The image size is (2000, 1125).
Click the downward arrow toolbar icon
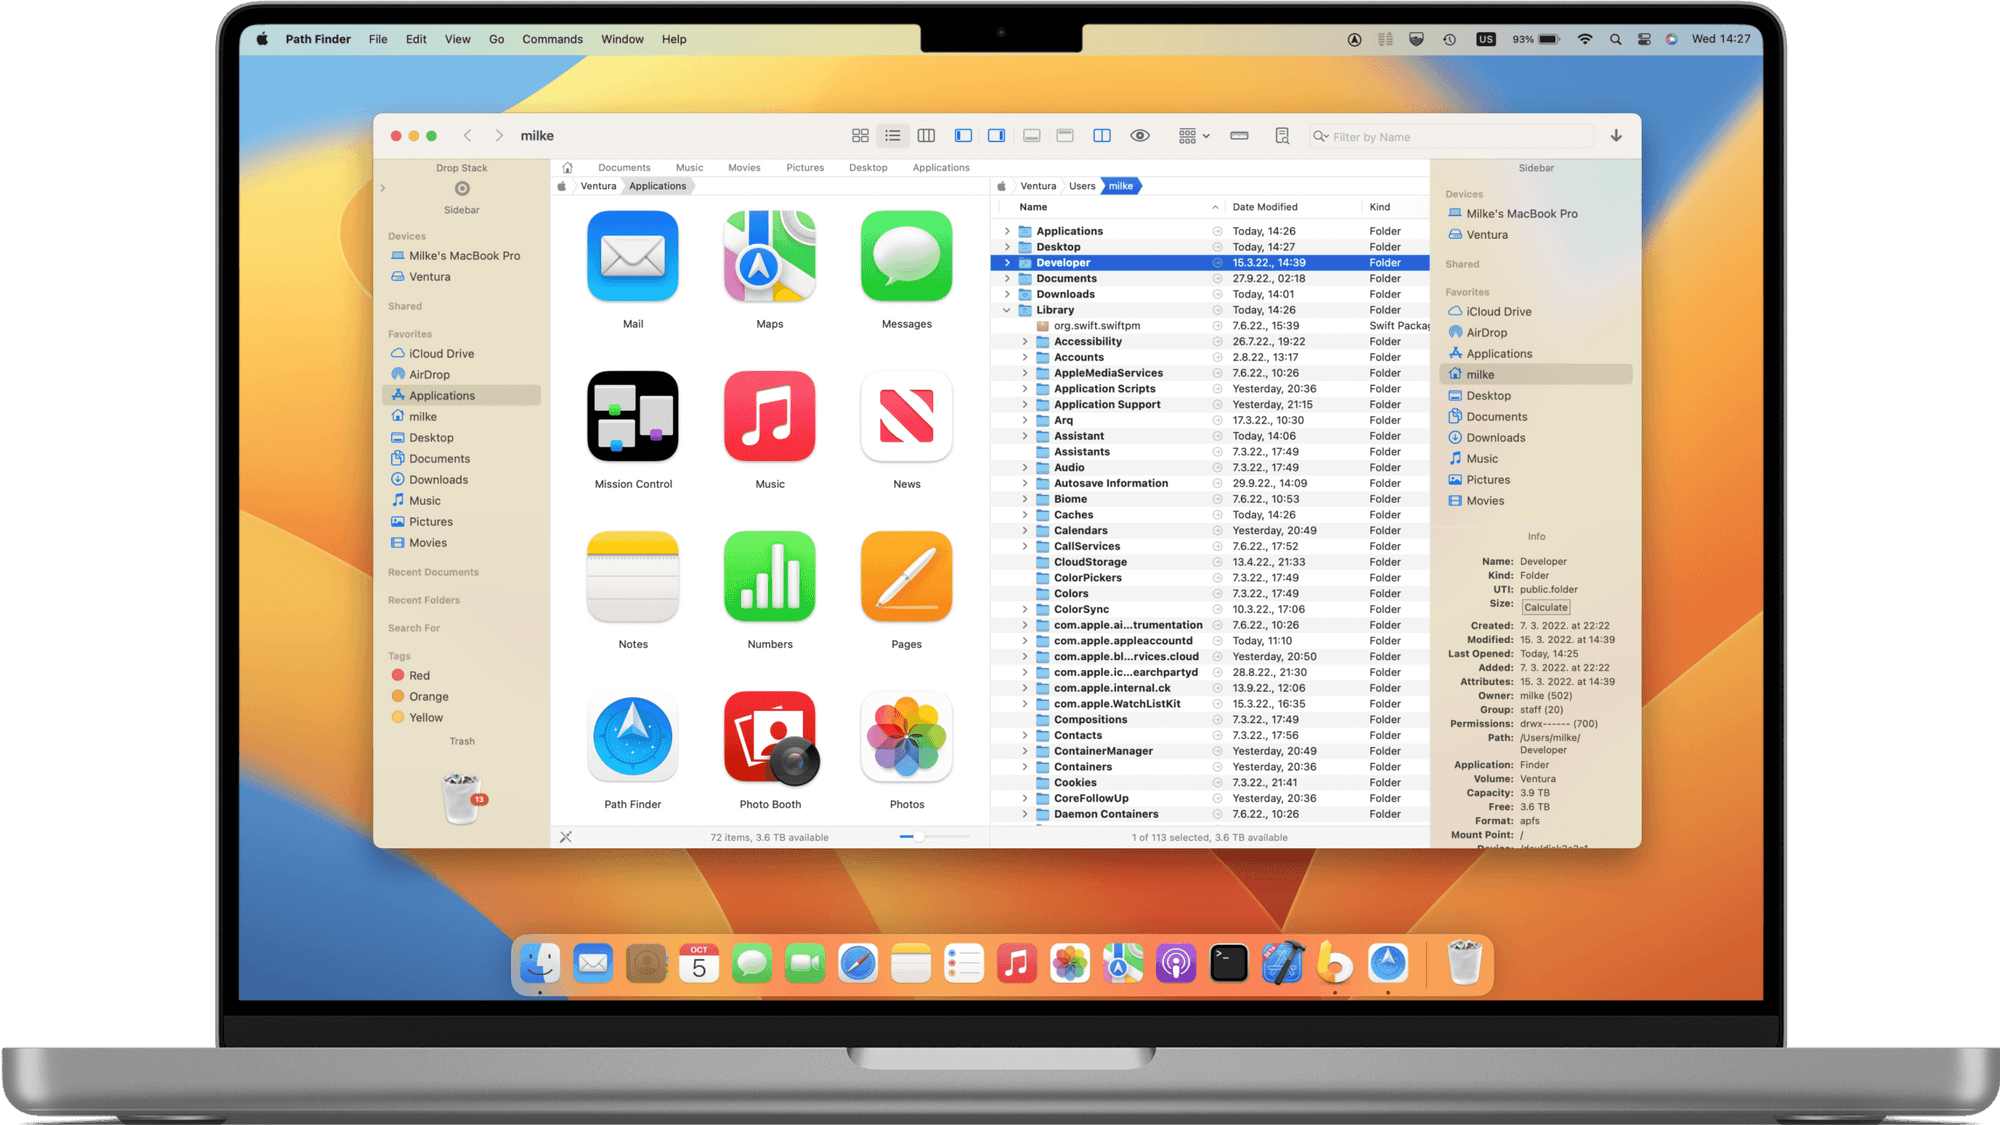pyautogui.click(x=1615, y=136)
